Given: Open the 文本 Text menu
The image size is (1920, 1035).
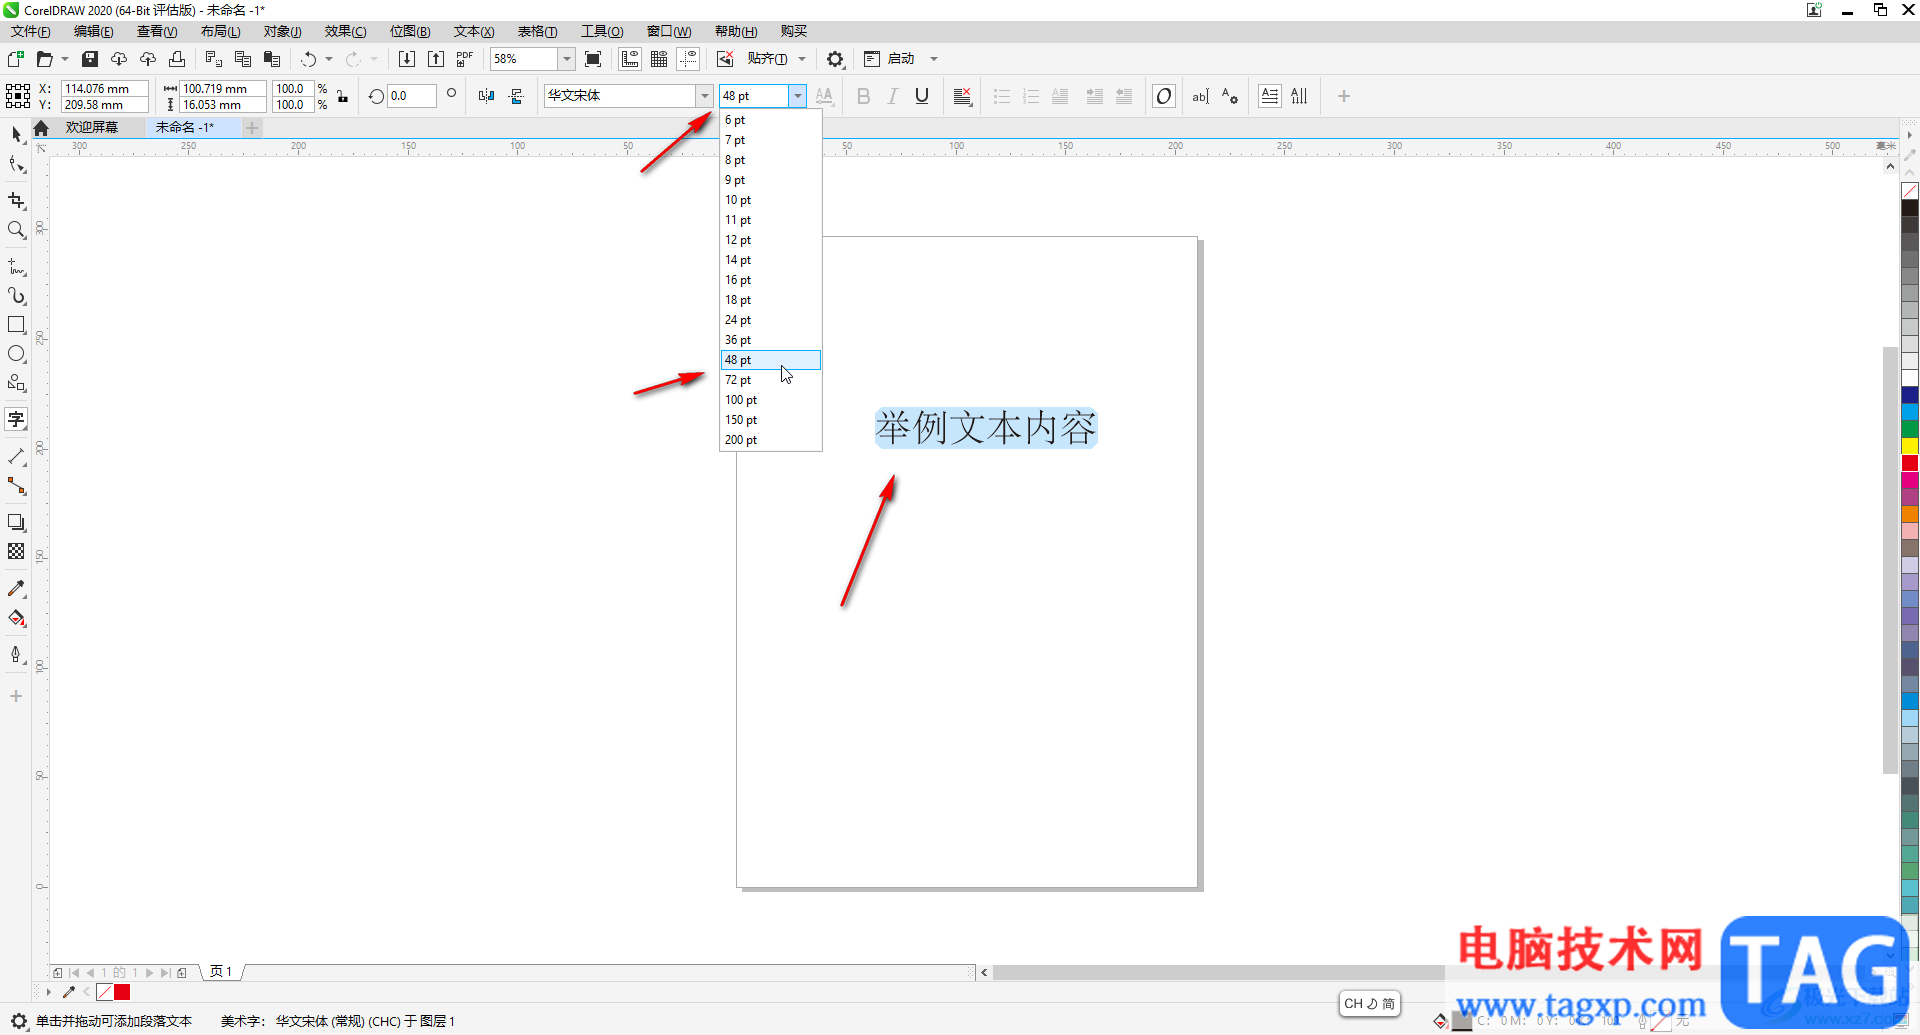Looking at the screenshot, I should point(474,32).
